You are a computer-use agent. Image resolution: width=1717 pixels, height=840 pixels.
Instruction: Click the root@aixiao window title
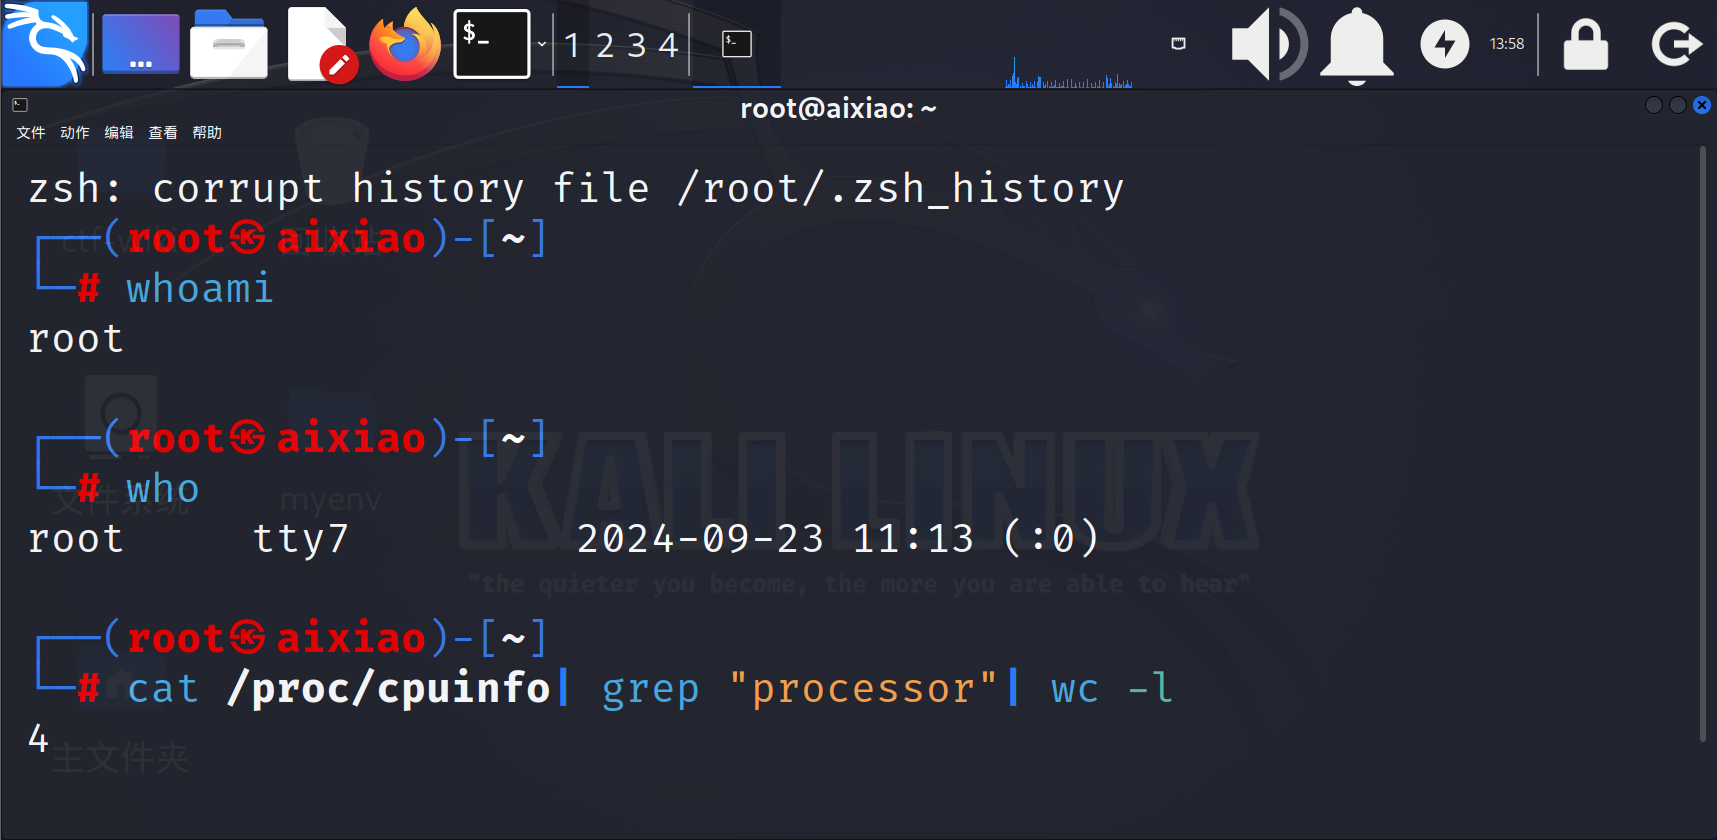pyautogui.click(x=838, y=108)
